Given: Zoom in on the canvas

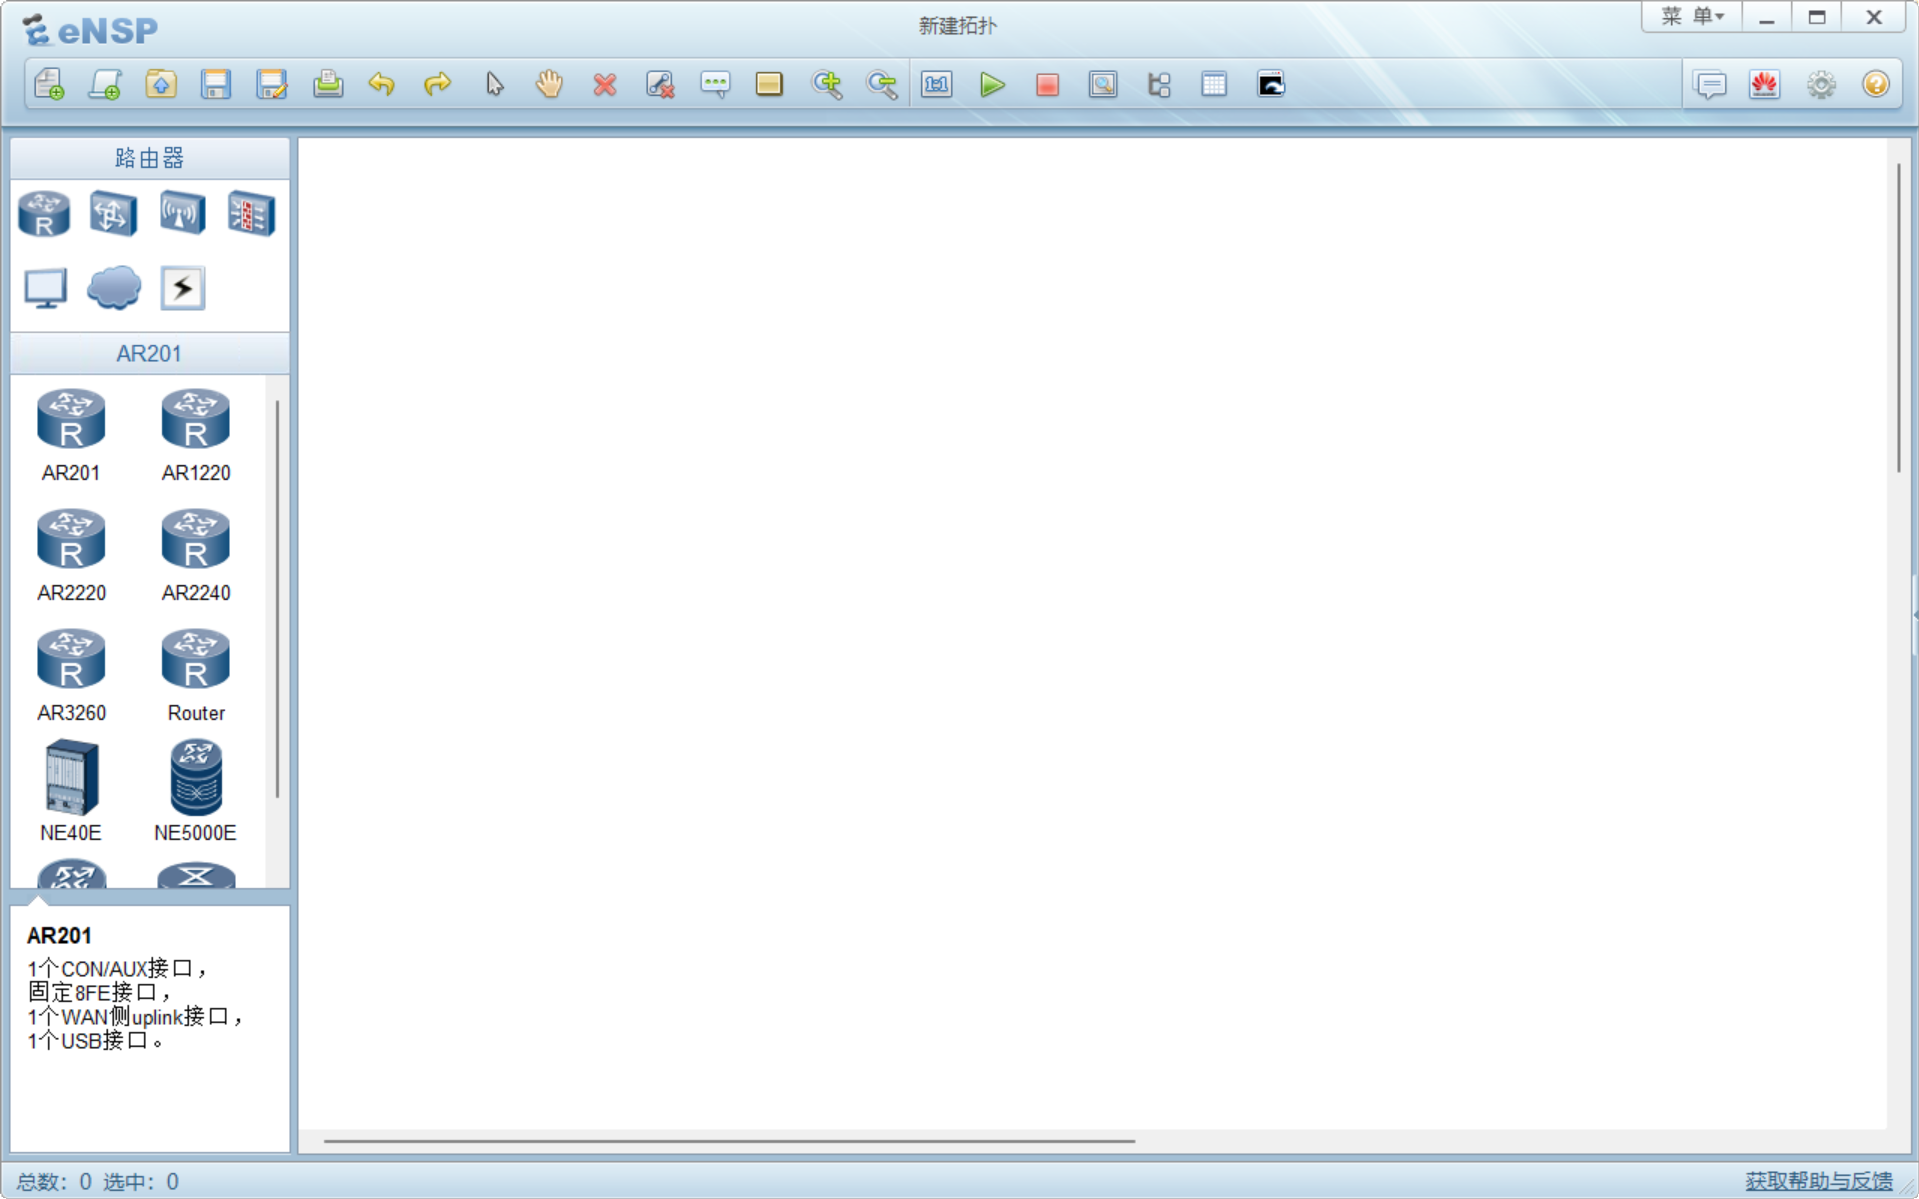Looking at the screenshot, I should (x=827, y=85).
